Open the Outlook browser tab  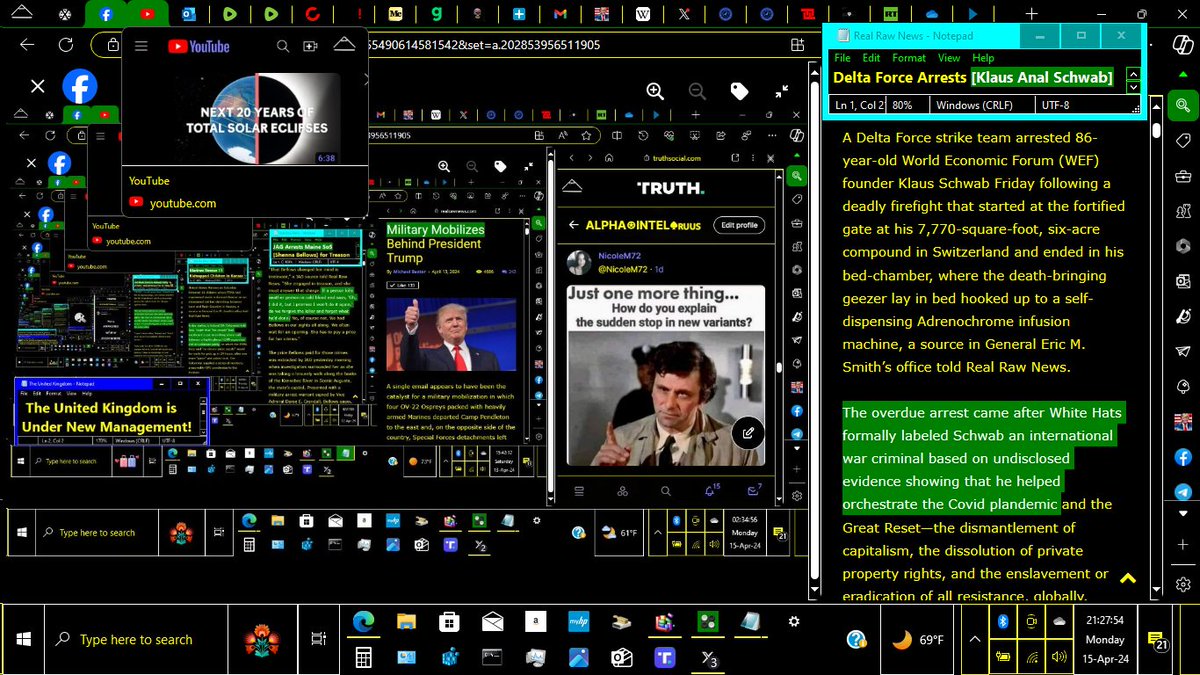190,14
